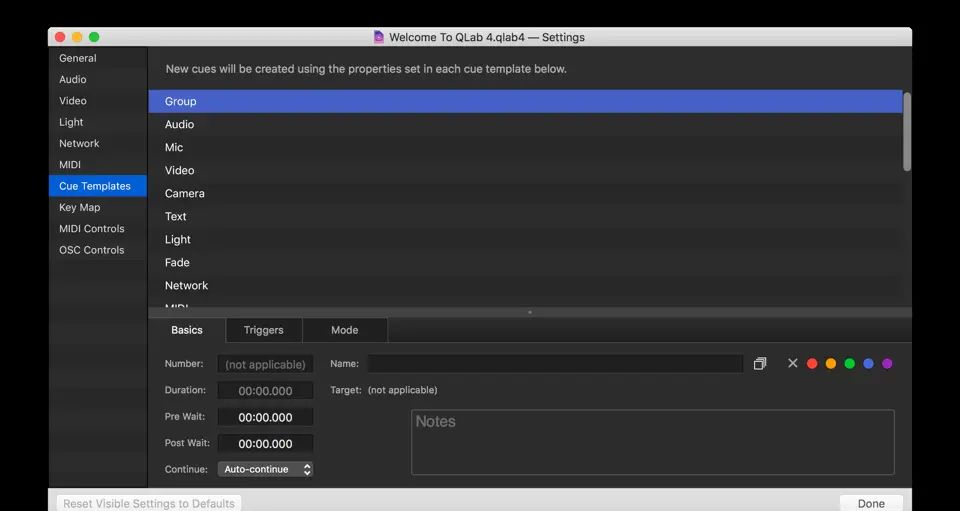Click Reset Visible Settings to Defaults

[x=149, y=503]
